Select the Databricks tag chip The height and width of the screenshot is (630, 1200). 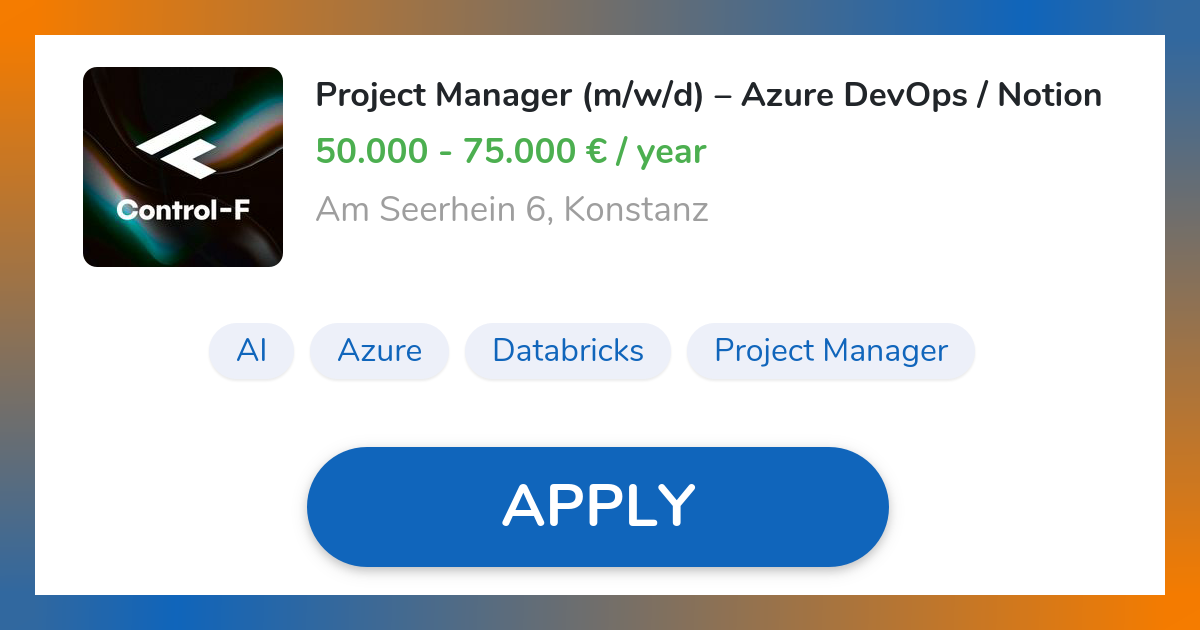pos(568,351)
